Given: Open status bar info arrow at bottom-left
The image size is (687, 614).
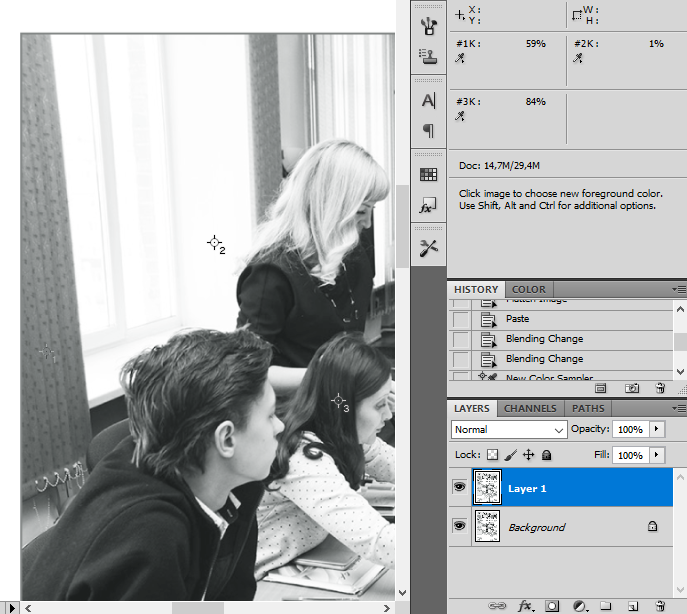Looking at the screenshot, I should pyautogui.click(x=11, y=608).
